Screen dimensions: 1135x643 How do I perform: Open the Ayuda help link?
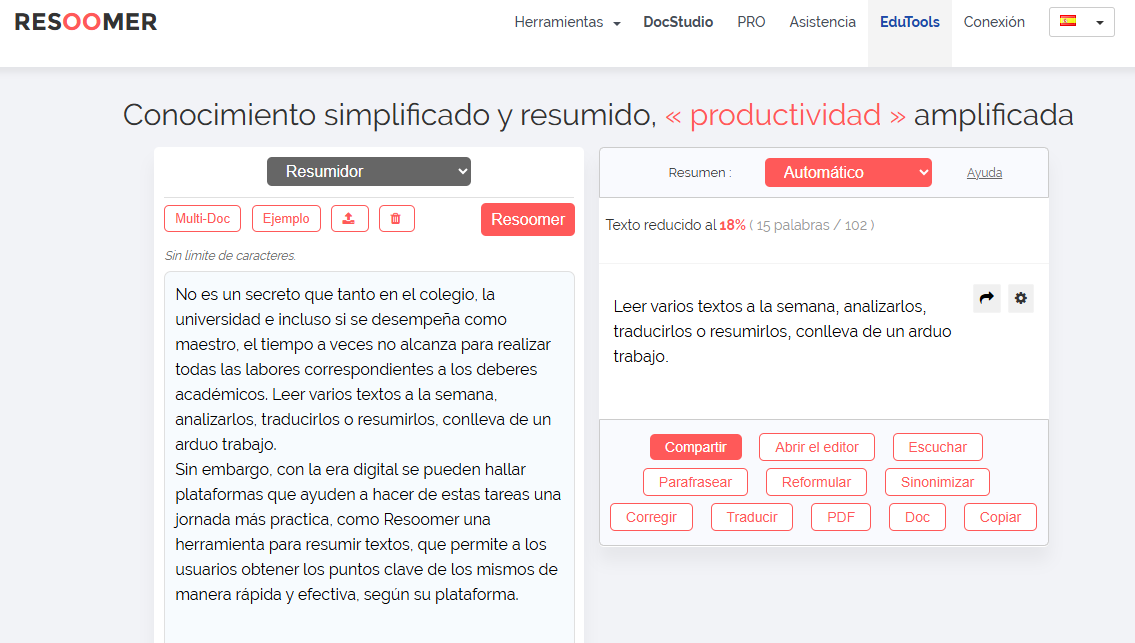(x=984, y=173)
